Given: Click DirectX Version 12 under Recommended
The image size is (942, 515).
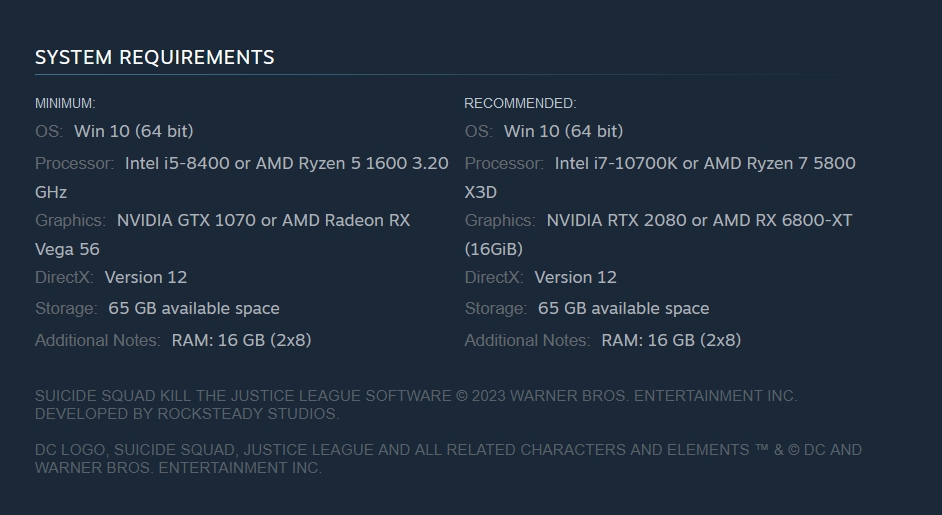Looking at the screenshot, I should click(575, 277).
